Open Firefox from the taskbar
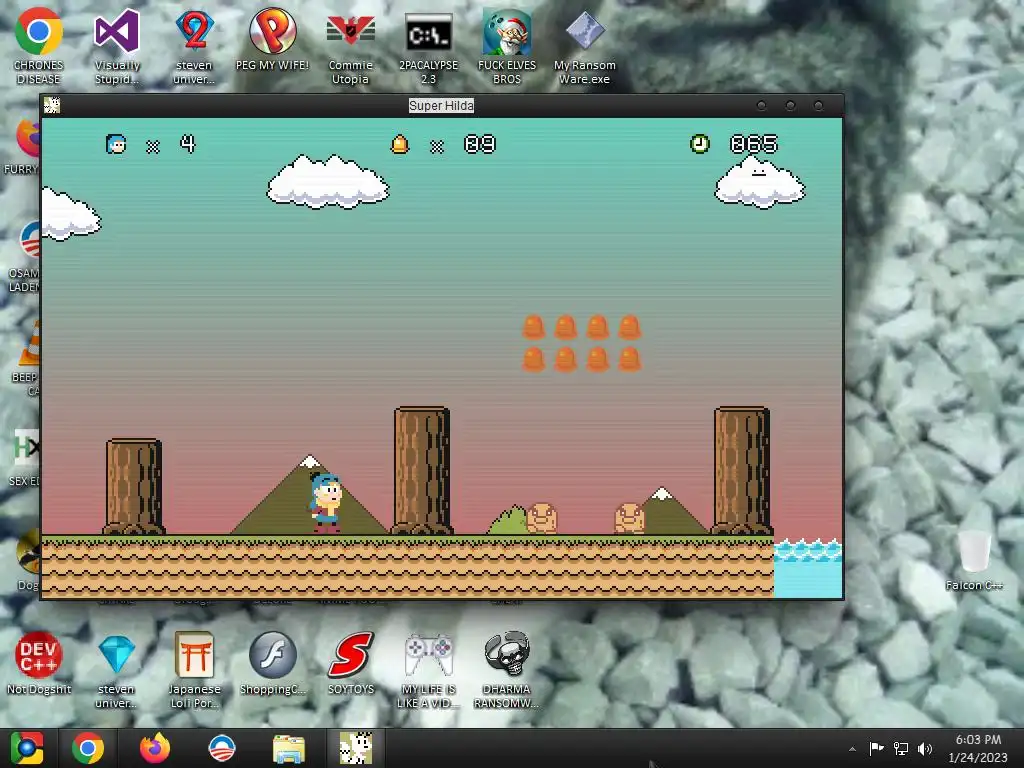The height and width of the screenshot is (768, 1024). coord(155,748)
